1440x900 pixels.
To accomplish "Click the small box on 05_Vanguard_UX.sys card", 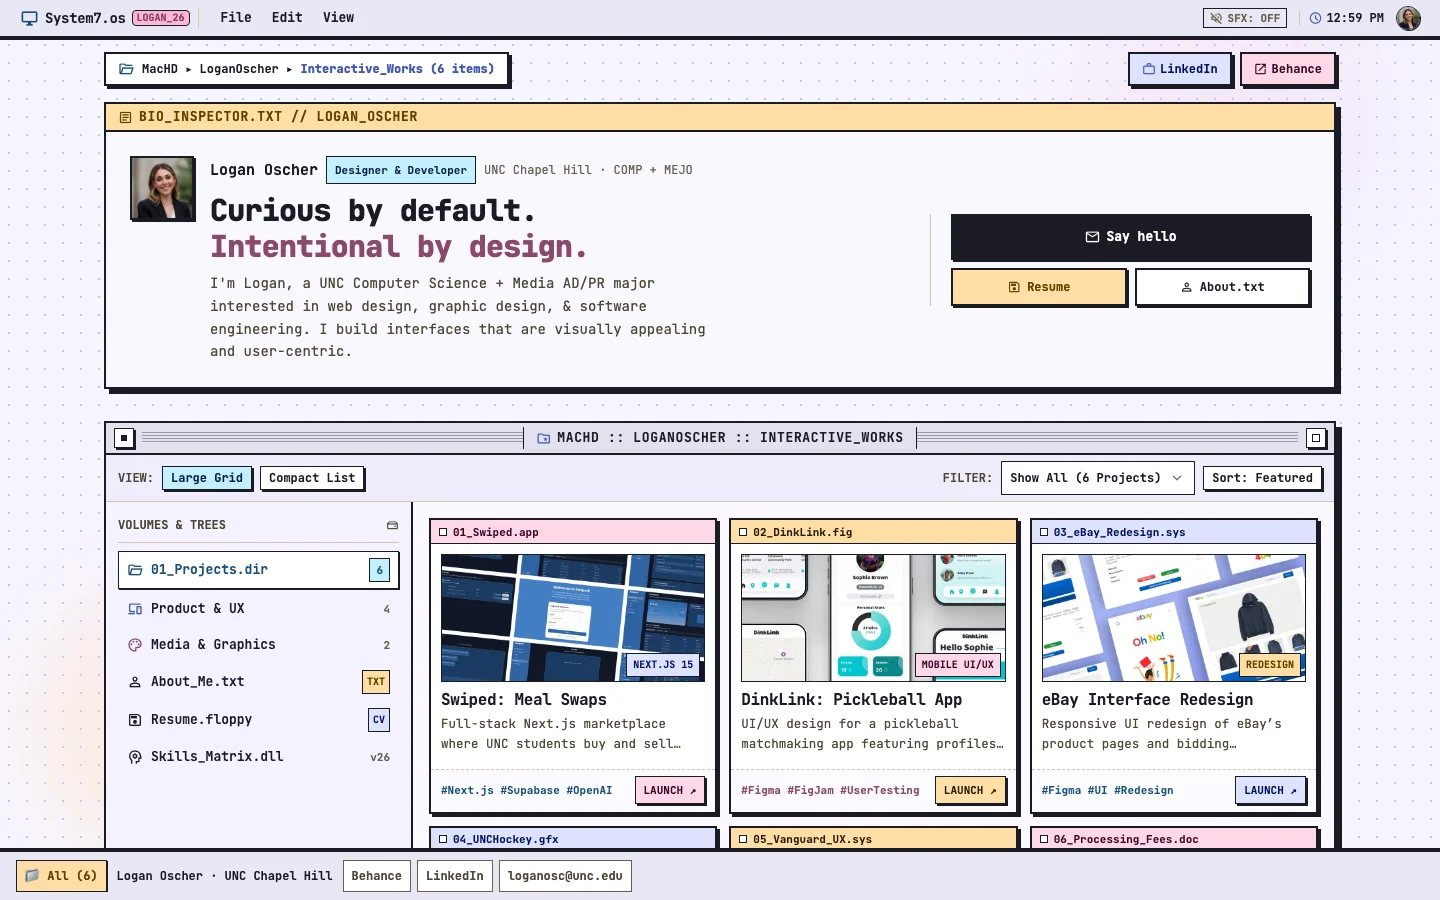I will pos(743,839).
